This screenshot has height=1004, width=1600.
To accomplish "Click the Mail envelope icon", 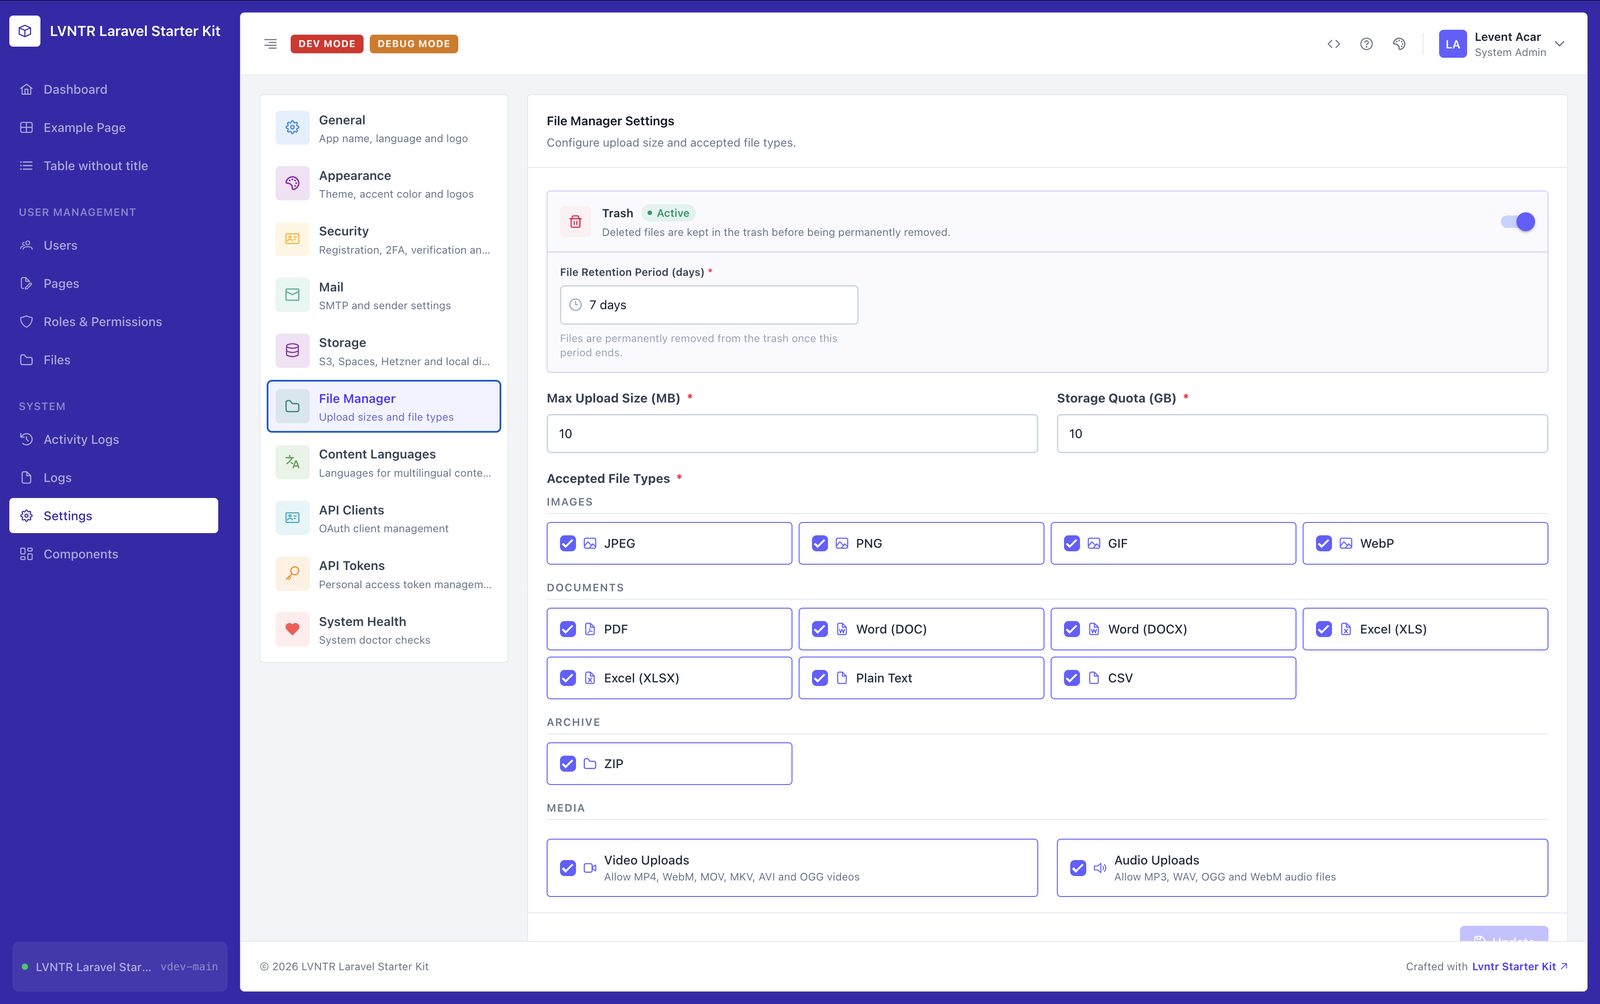I will [x=292, y=295].
